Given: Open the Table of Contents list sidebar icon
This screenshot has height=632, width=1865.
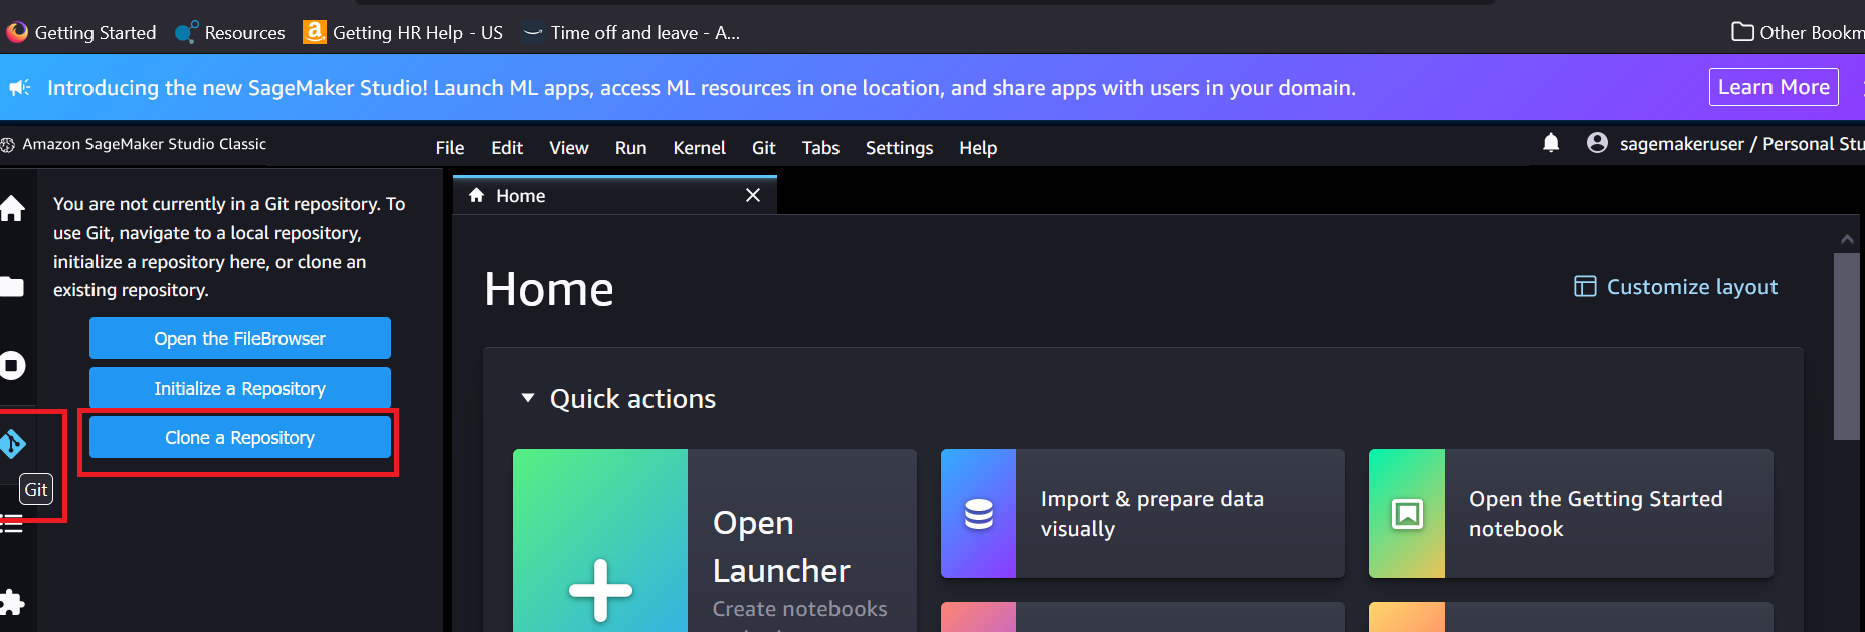Looking at the screenshot, I should coord(11,523).
